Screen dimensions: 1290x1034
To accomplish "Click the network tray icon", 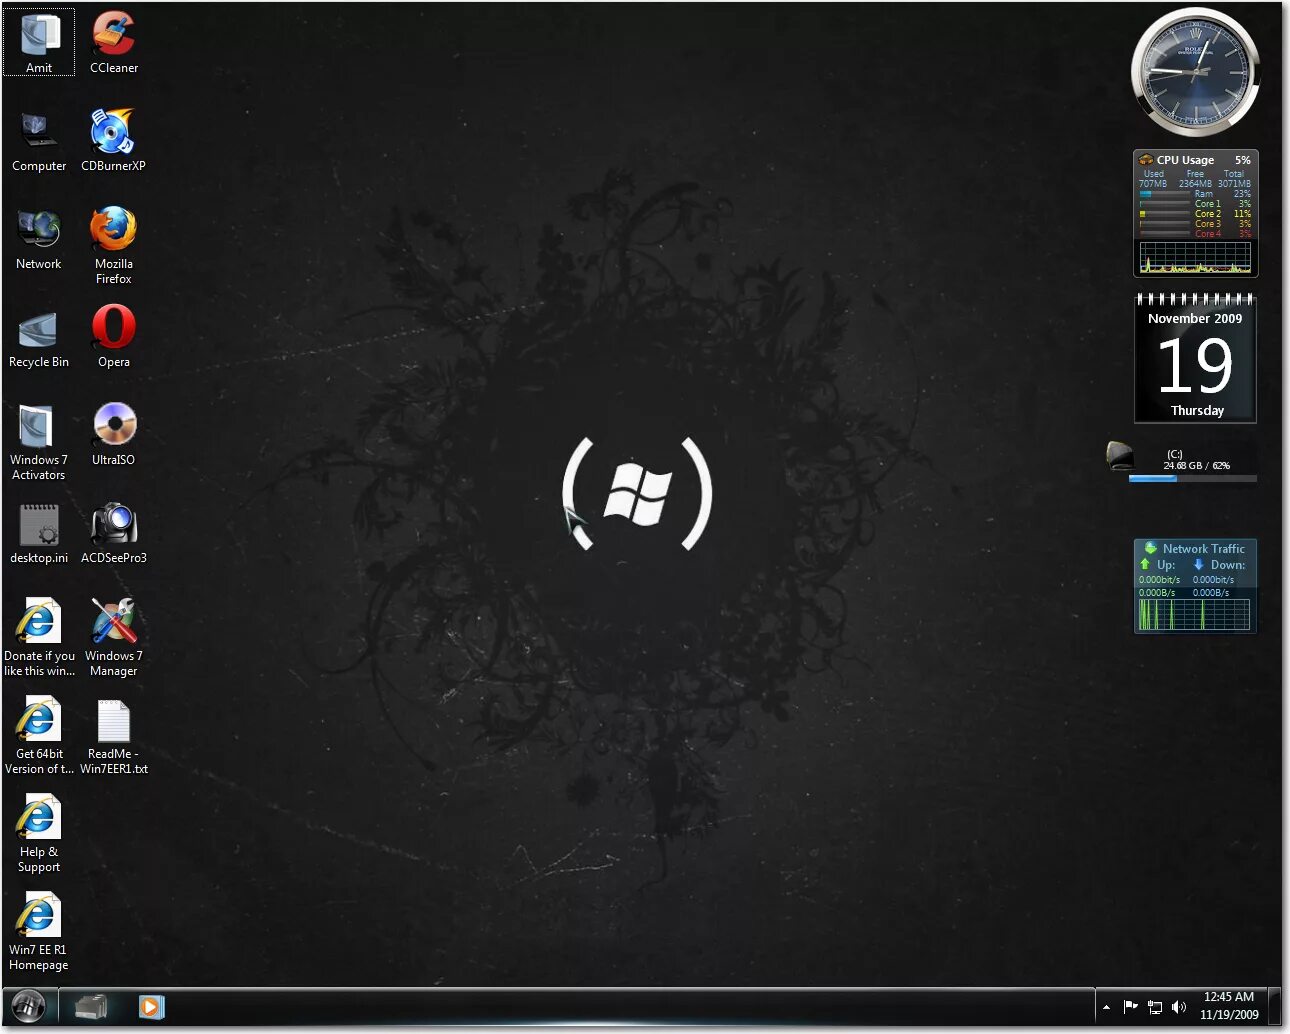I will [x=1155, y=1007].
